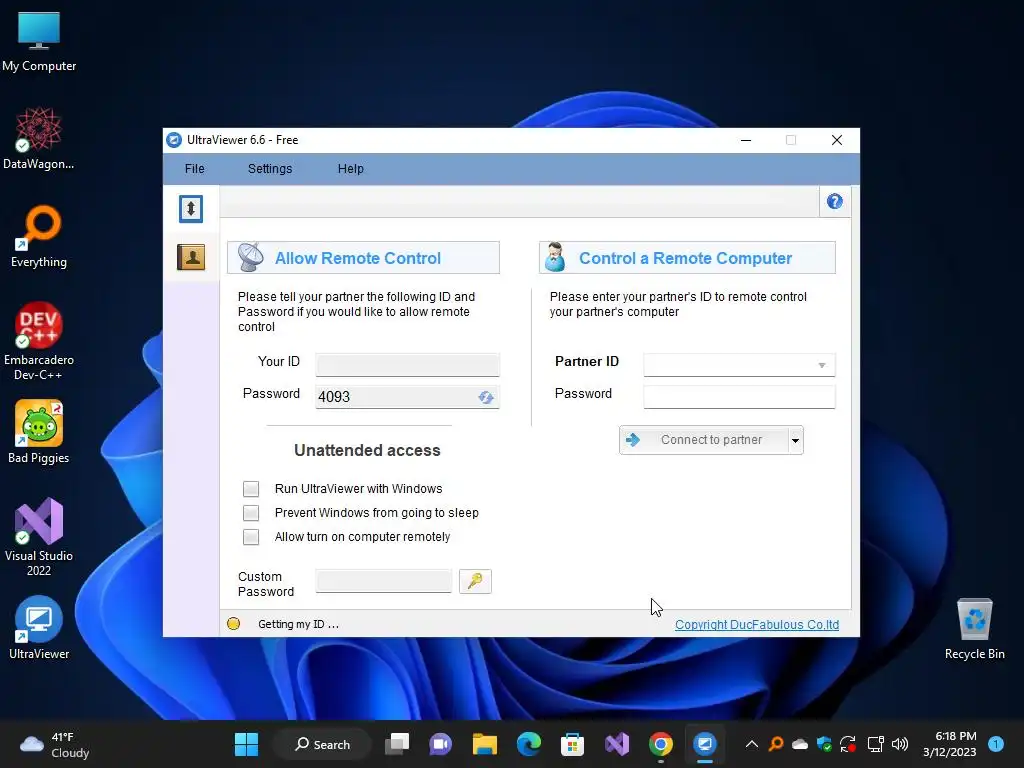The image size is (1024, 768).
Task: Open the Settings menu
Action: (x=270, y=168)
